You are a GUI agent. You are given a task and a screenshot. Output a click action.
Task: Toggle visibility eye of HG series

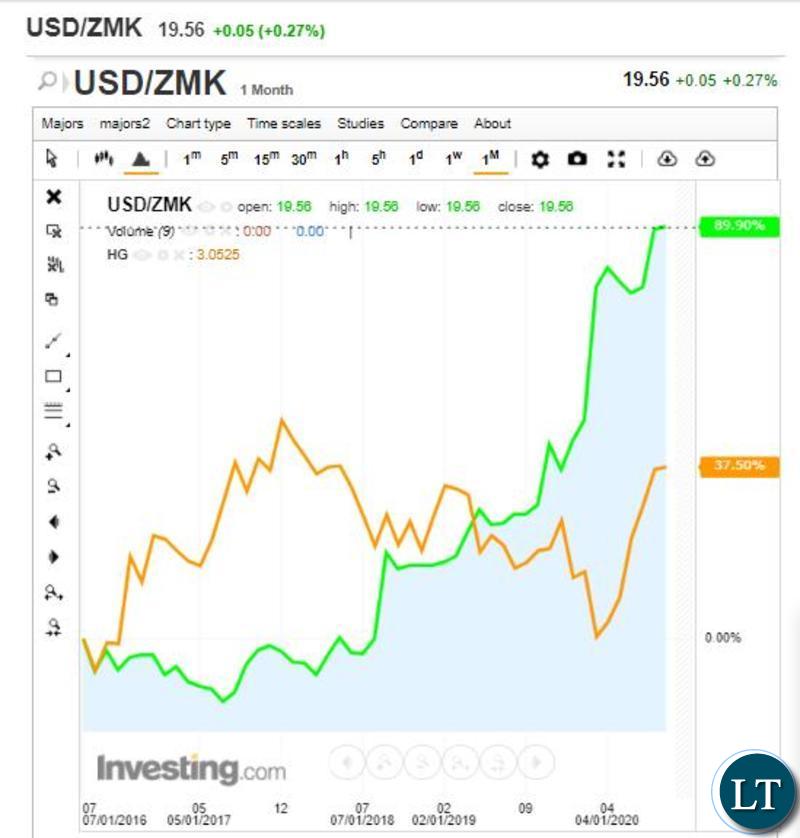tap(142, 255)
